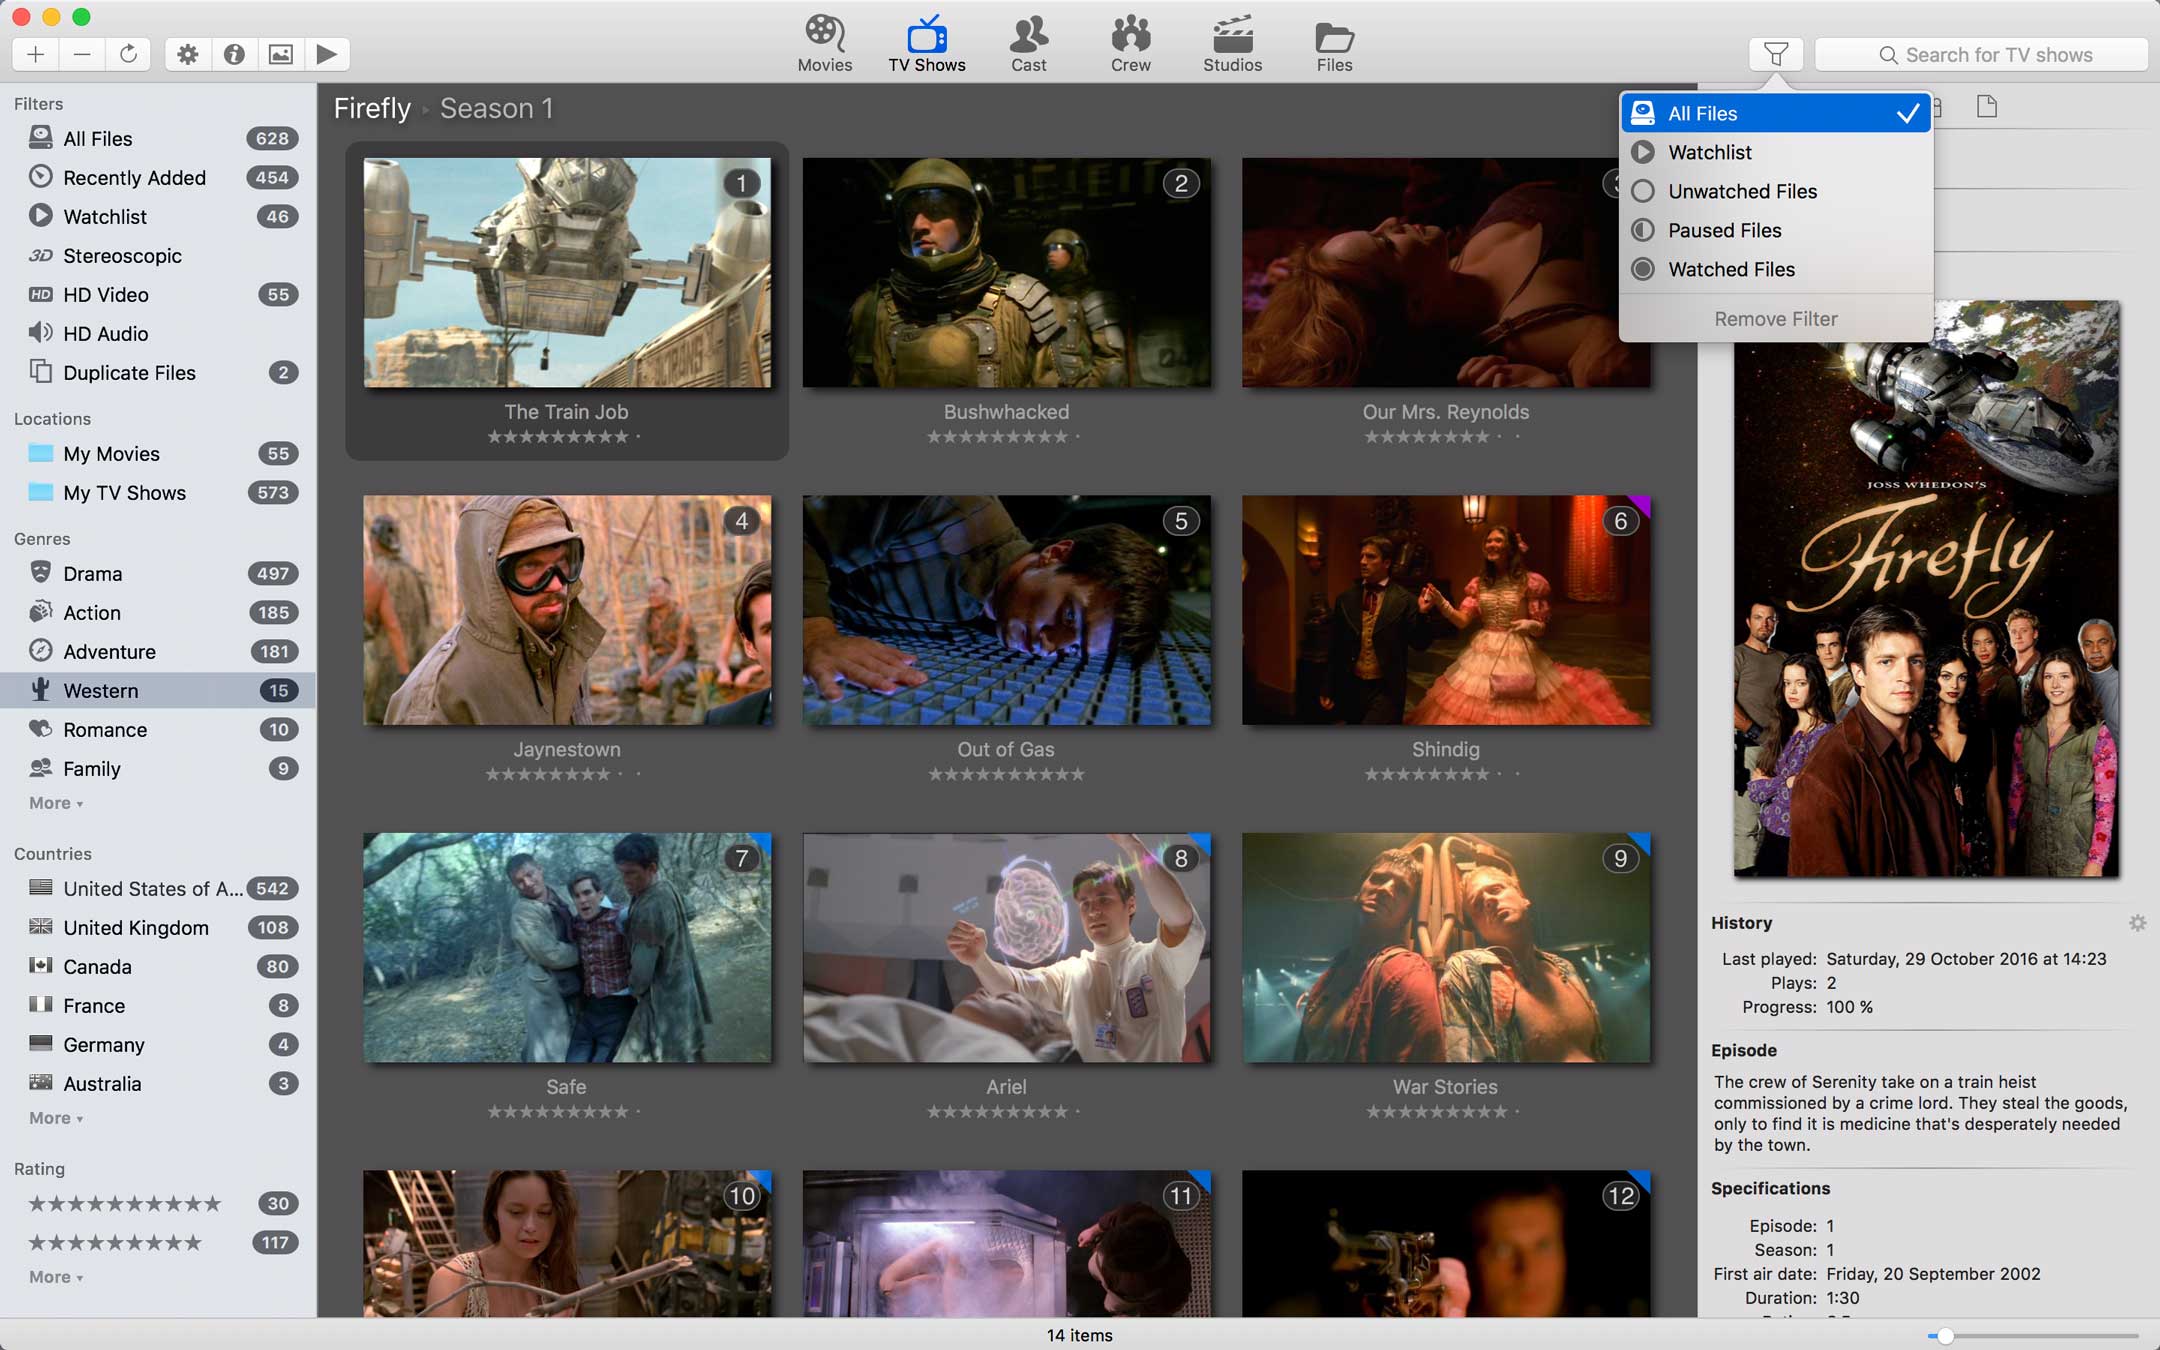
Task: Click the refresh library icon
Action: (x=128, y=54)
